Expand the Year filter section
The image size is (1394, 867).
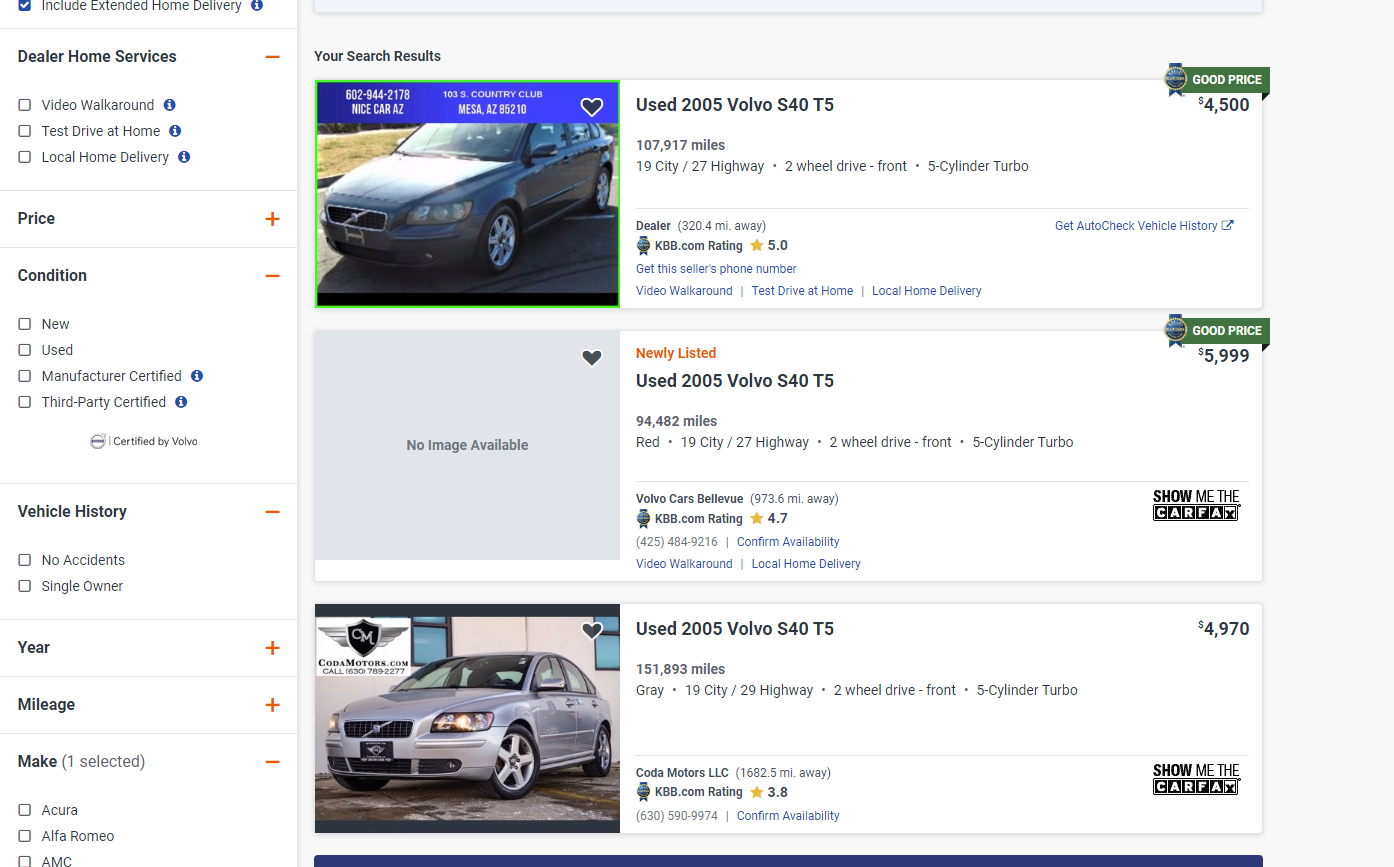click(x=272, y=648)
